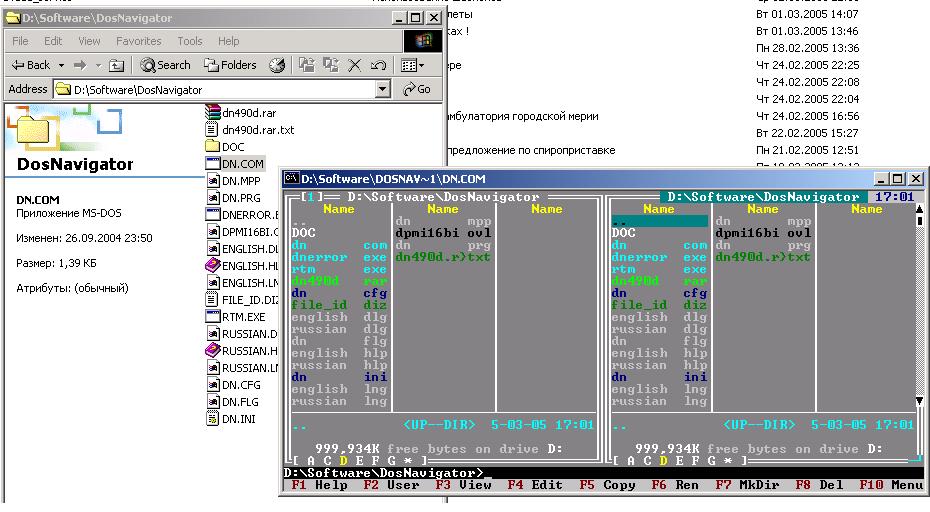Select the dn490d.rar.txt file icon

pyautogui.click(x=212, y=129)
